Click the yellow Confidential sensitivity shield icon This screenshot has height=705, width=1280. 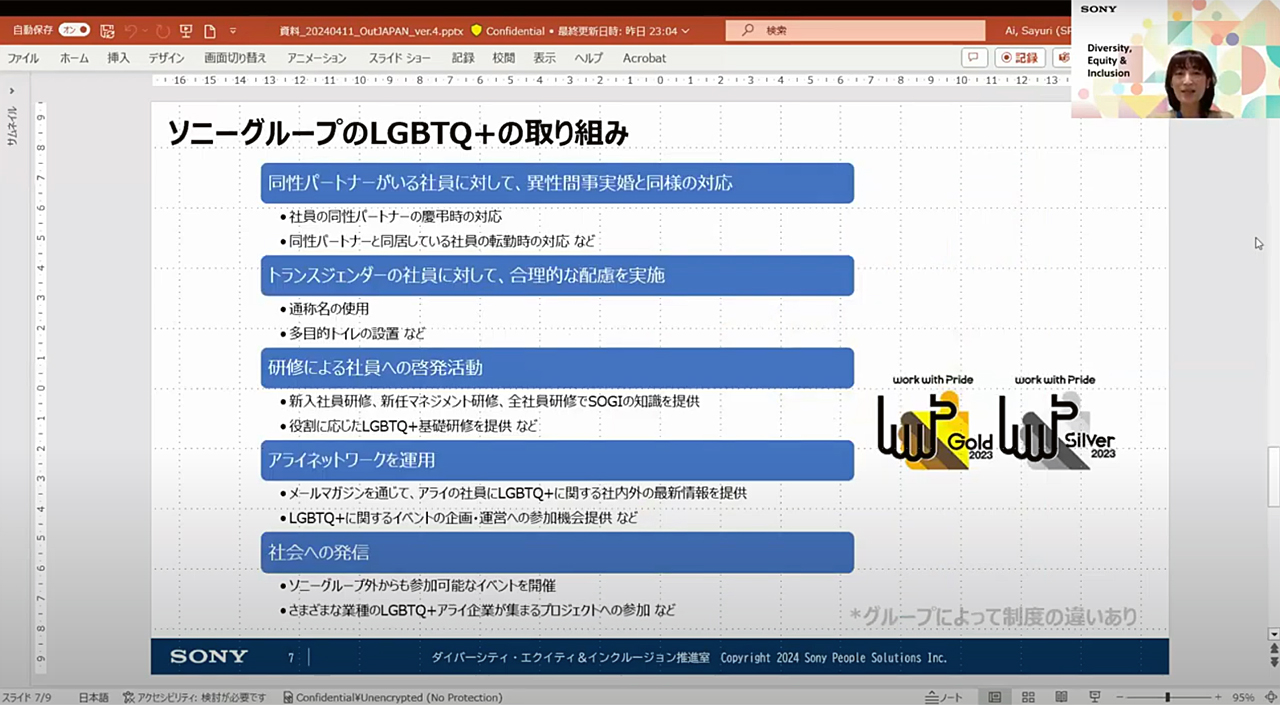(476, 31)
